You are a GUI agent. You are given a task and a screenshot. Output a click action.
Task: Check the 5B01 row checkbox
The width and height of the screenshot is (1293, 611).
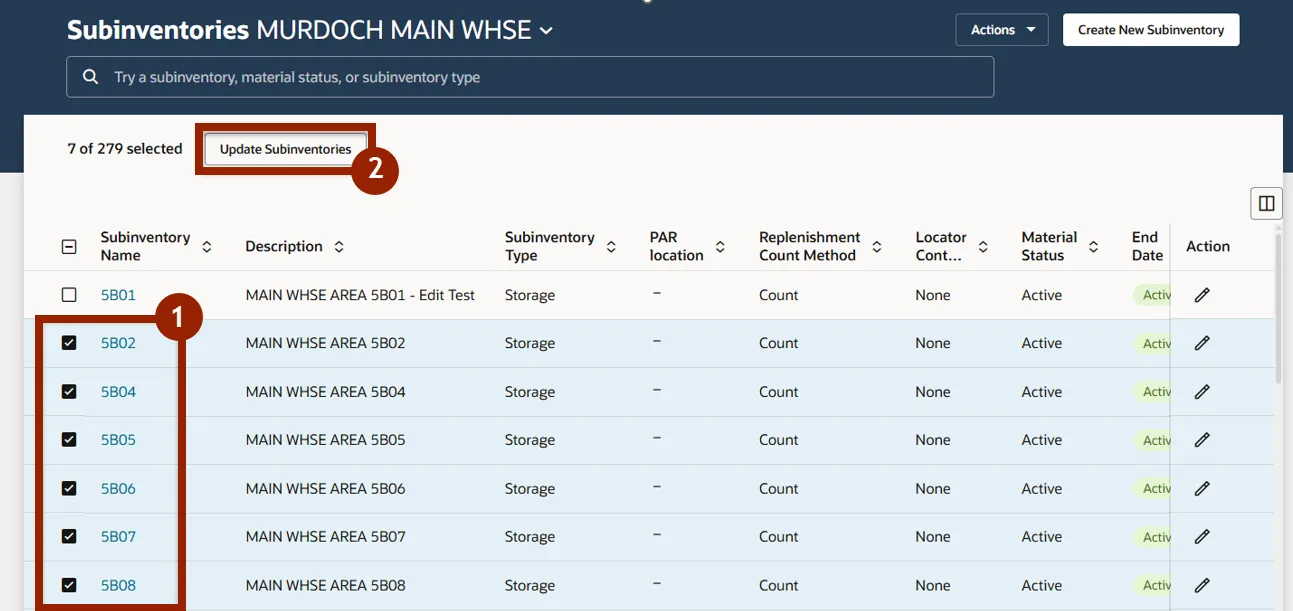pyautogui.click(x=69, y=295)
